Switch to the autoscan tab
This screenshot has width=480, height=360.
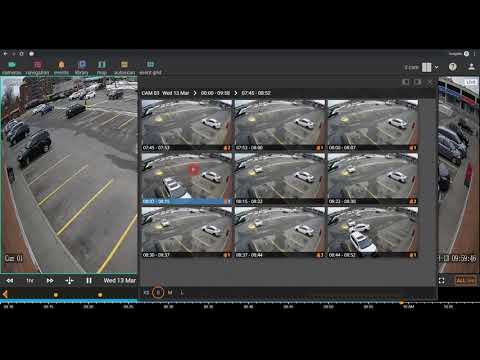tap(124, 67)
